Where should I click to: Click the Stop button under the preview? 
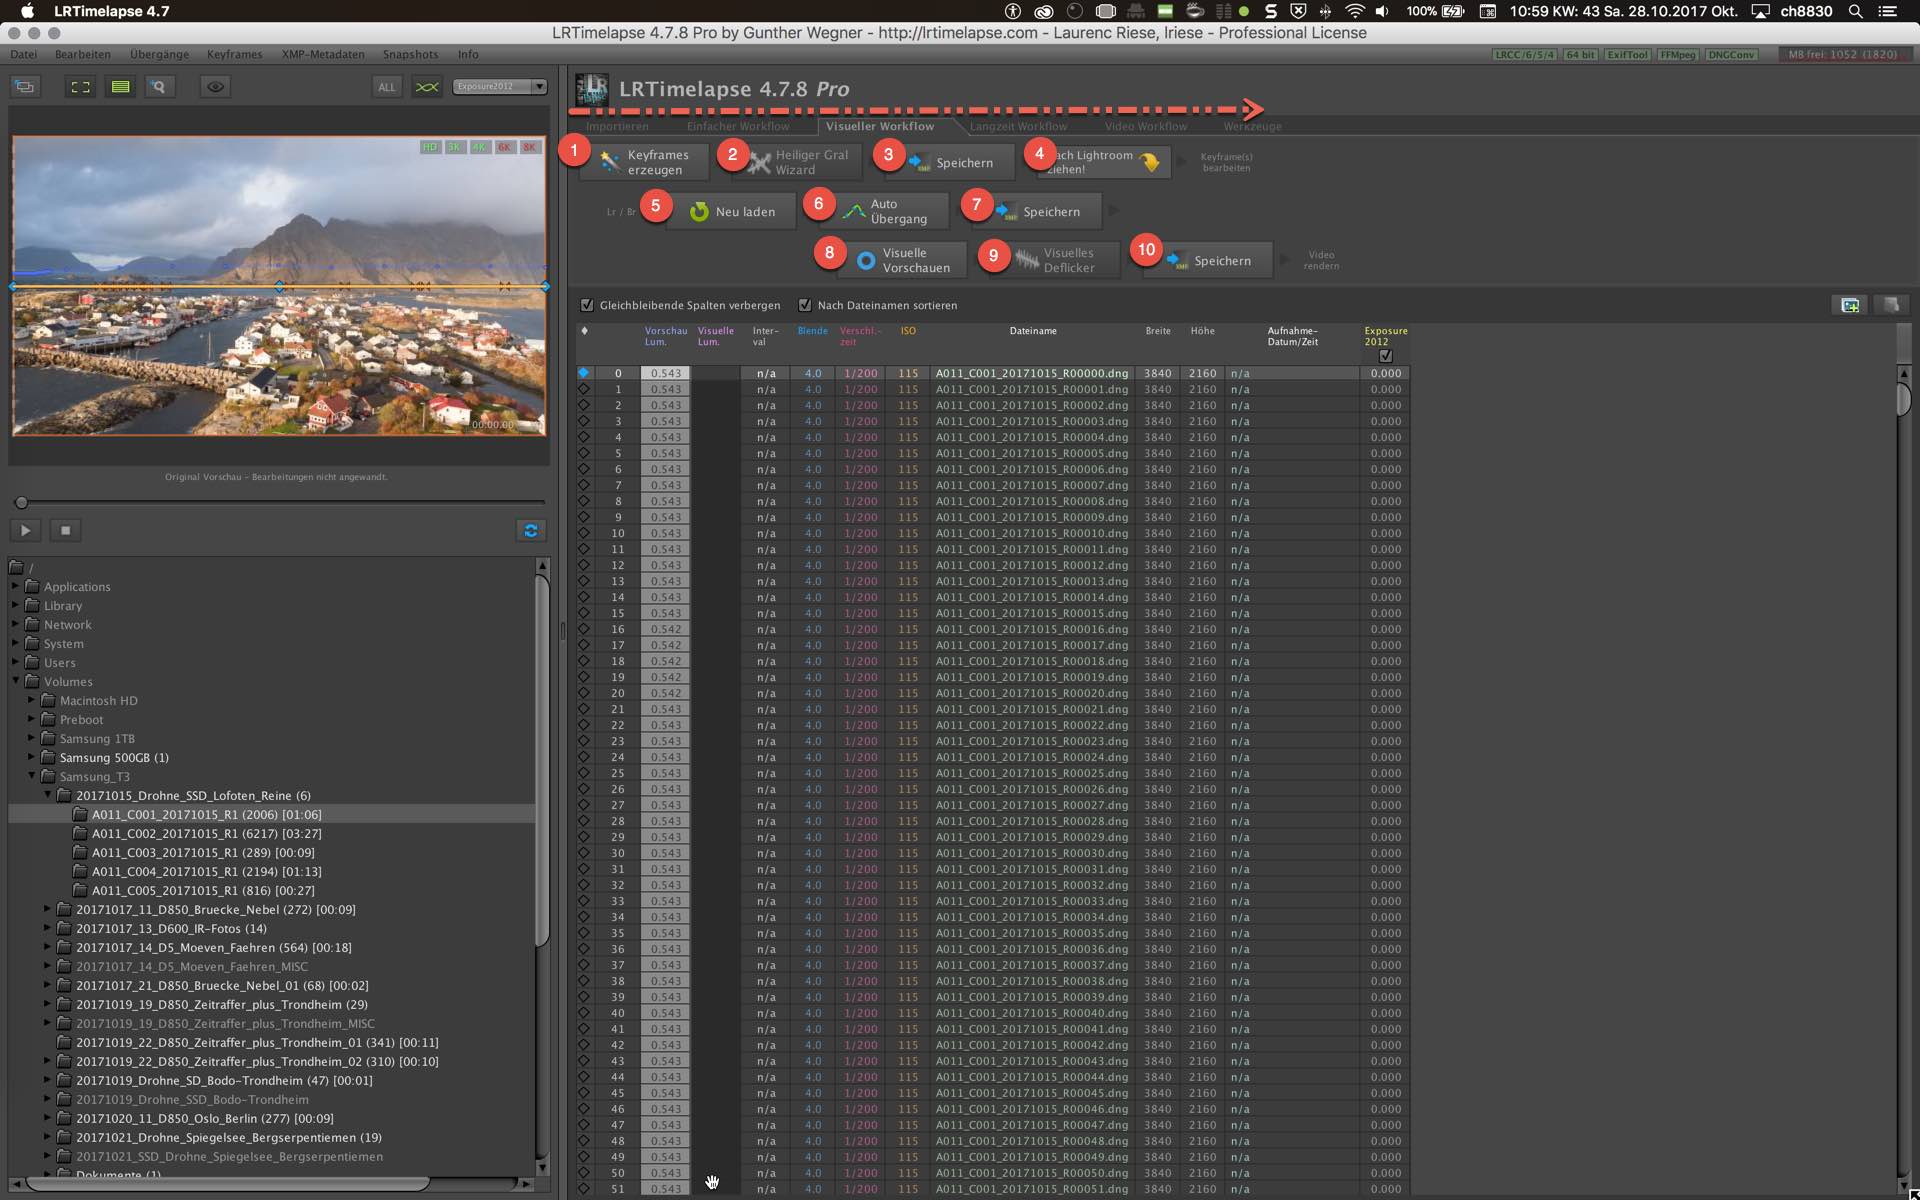[66, 530]
